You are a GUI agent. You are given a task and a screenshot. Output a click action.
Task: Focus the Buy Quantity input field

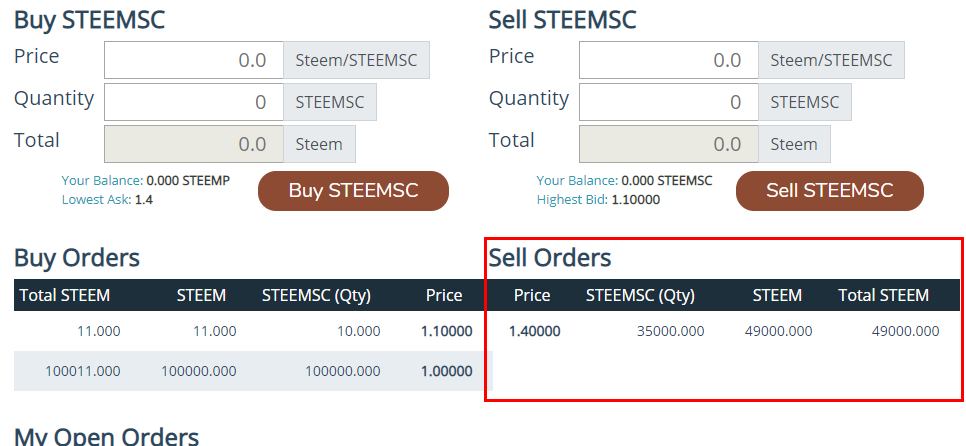(x=194, y=102)
